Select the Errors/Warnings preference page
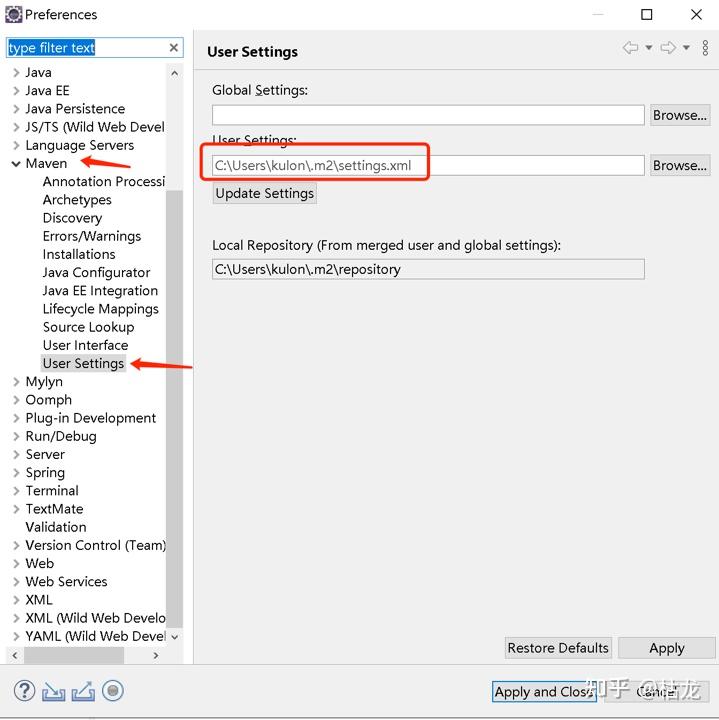Image resolution: width=719 pixels, height=720 pixels. [92, 236]
